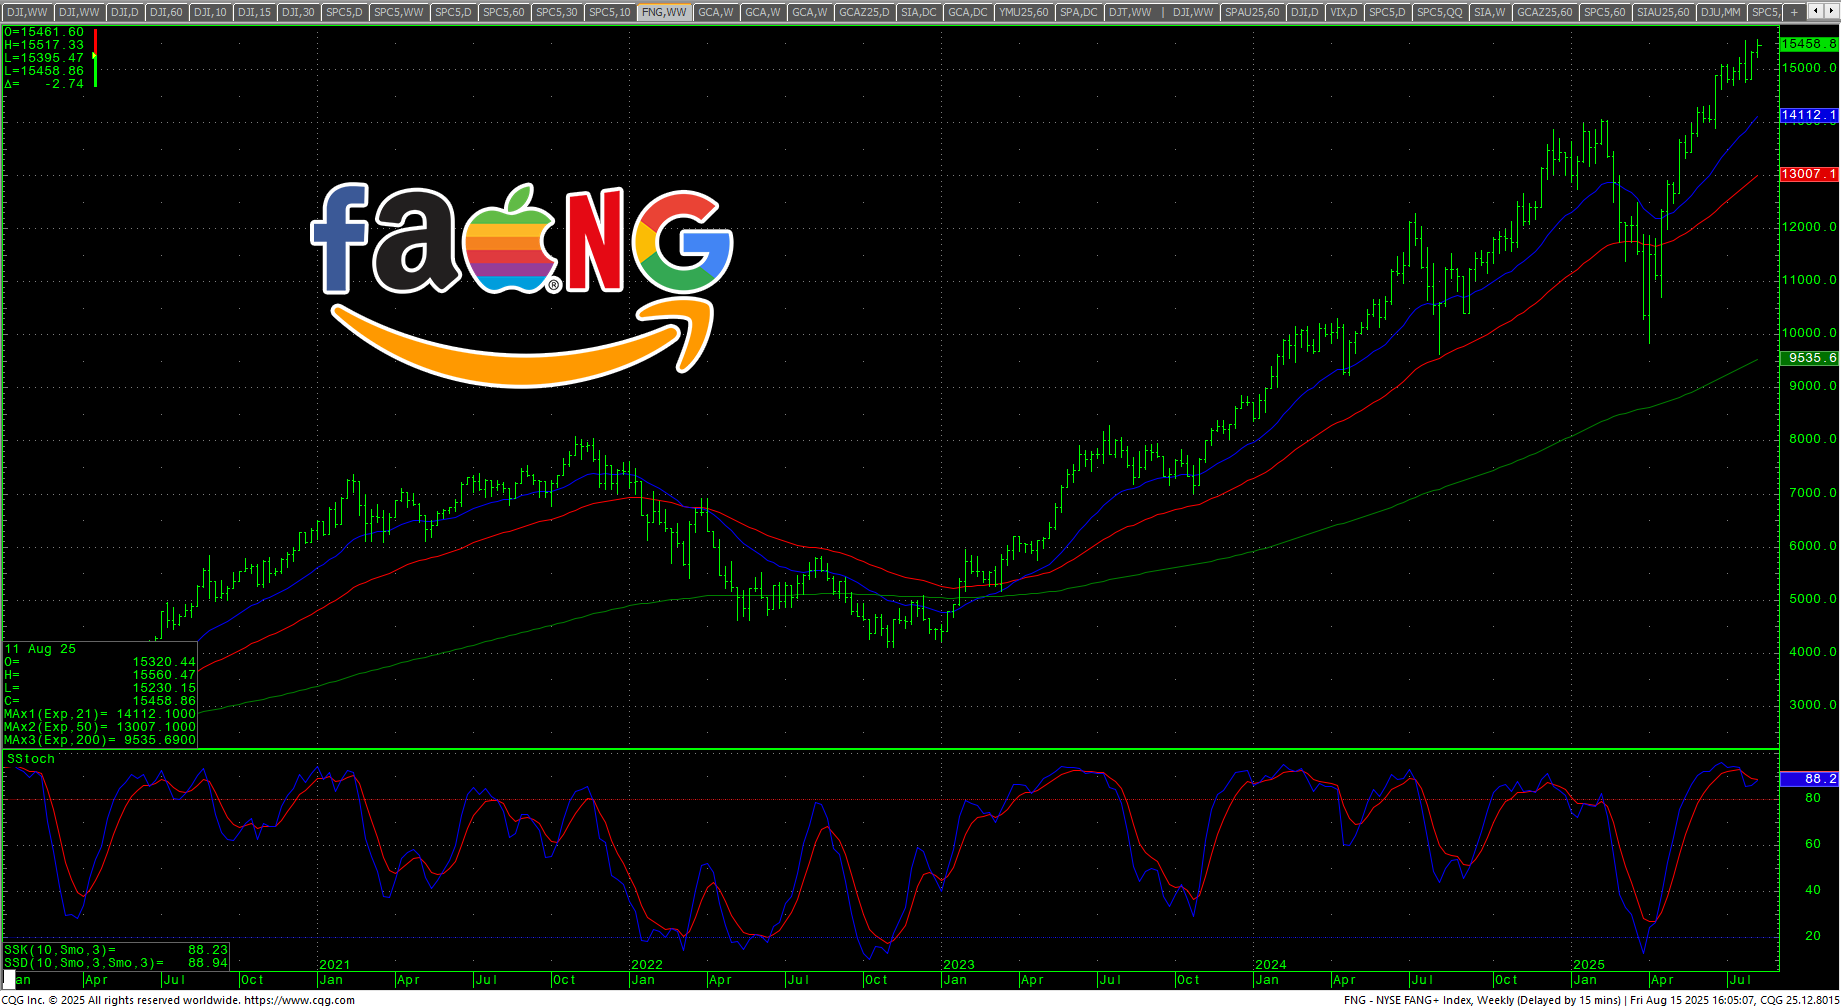The image size is (1841, 1008).
Task: Open the SPC5,QQ tab
Action: point(1439,12)
